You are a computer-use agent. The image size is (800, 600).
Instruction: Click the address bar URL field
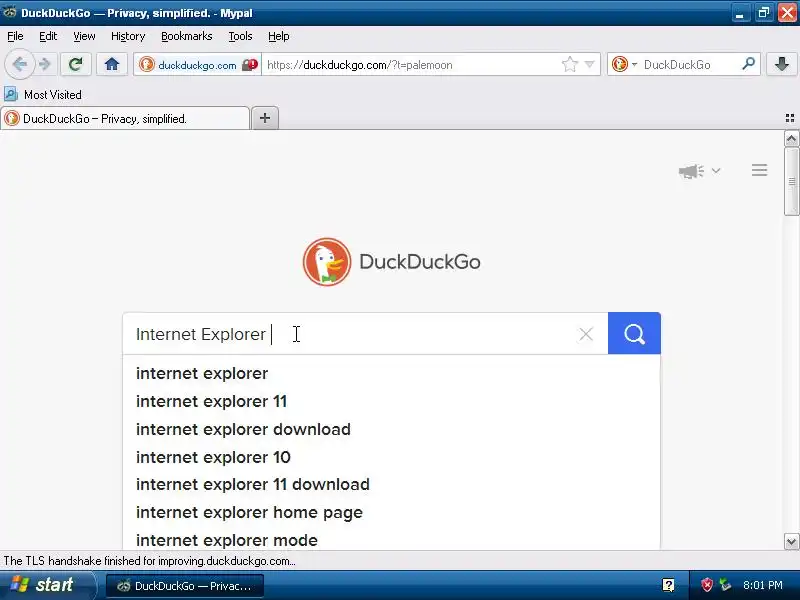(x=411, y=65)
